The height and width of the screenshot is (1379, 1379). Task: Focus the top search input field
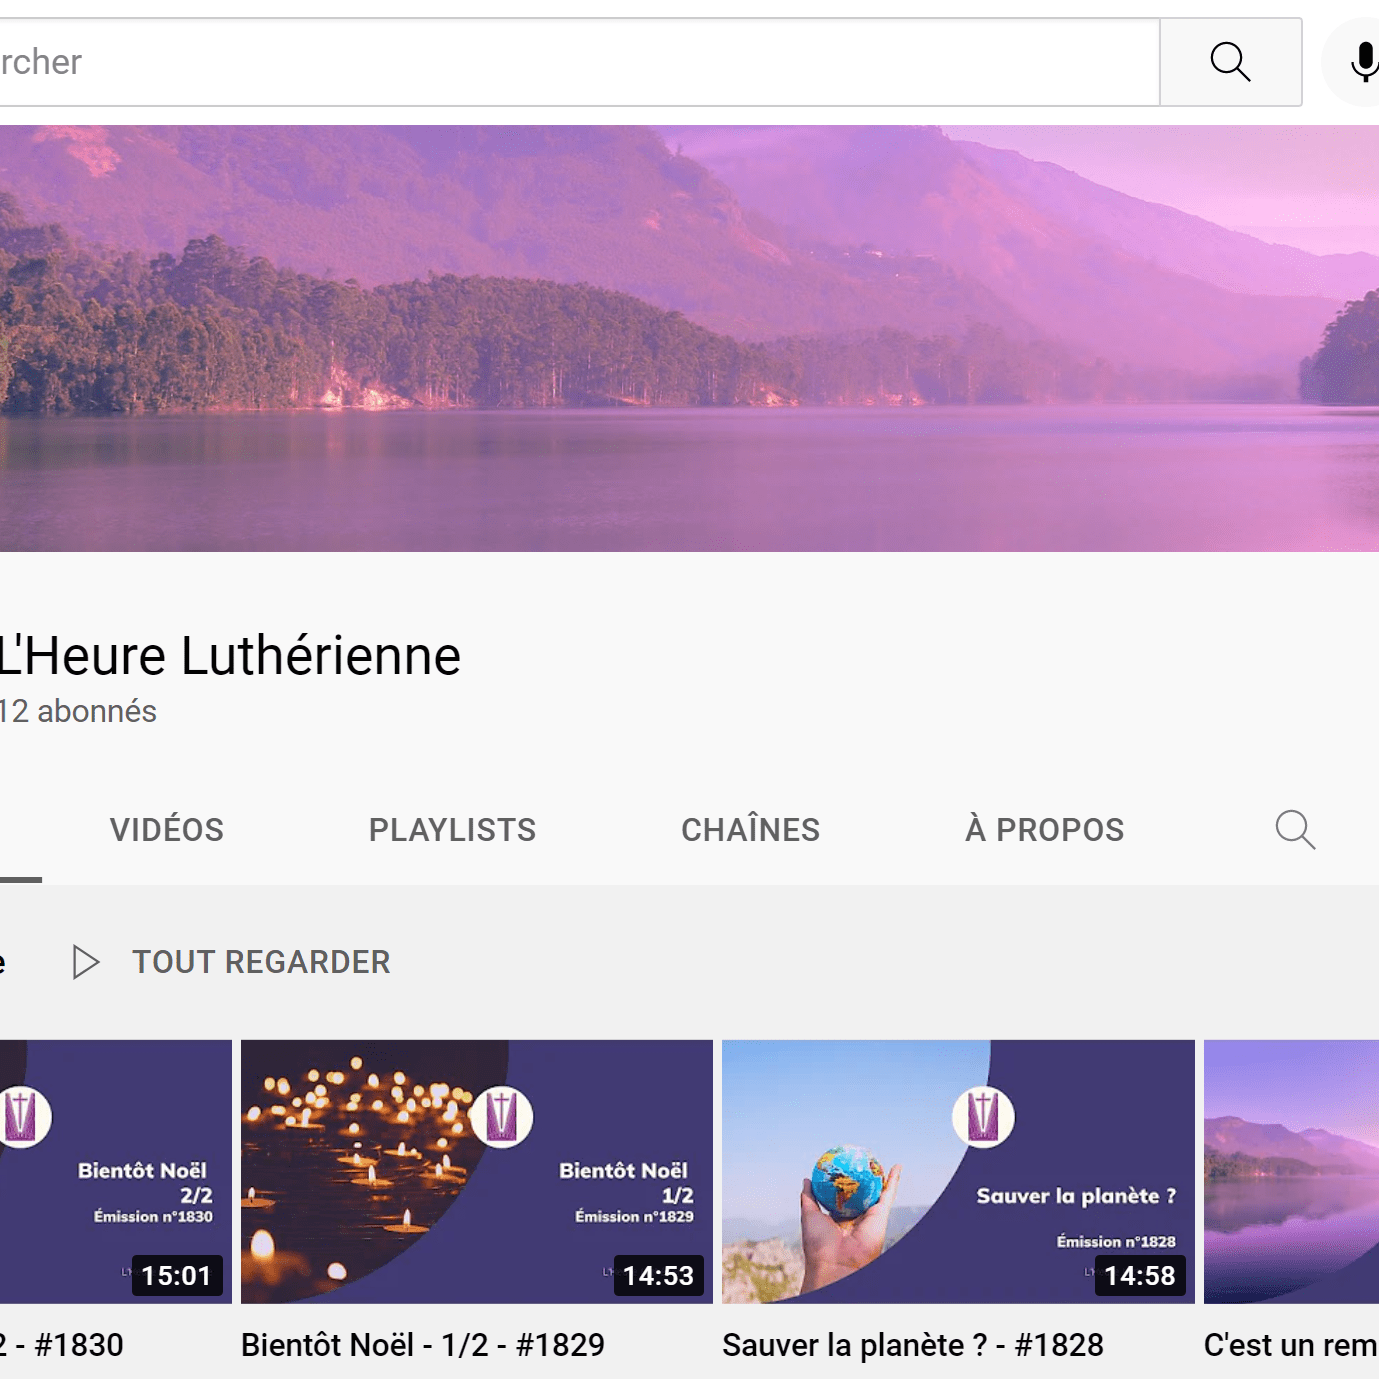point(570,62)
